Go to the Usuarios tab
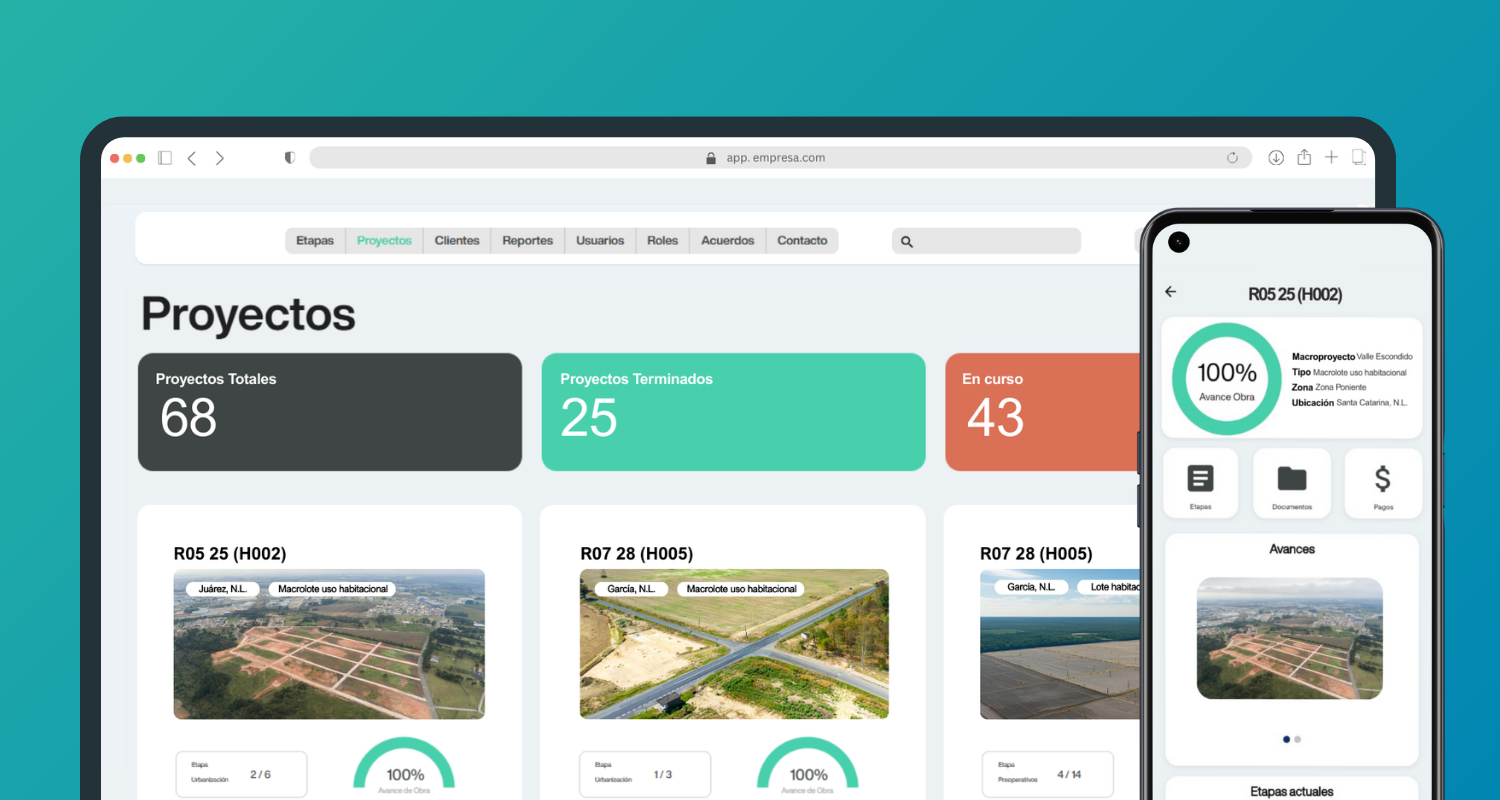 (x=600, y=241)
